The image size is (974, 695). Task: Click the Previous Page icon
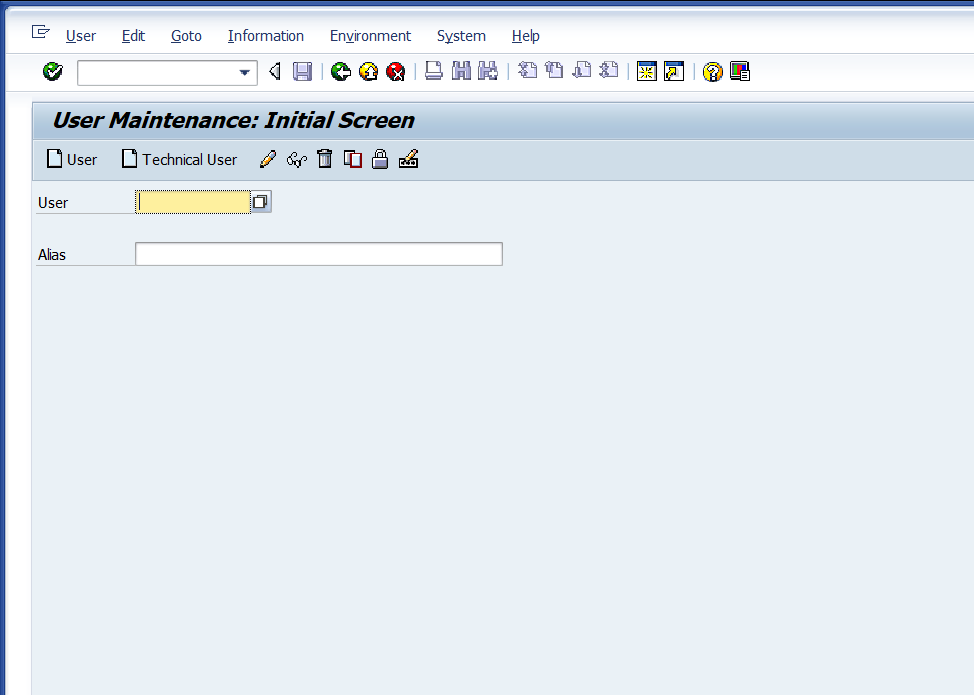click(x=554, y=71)
